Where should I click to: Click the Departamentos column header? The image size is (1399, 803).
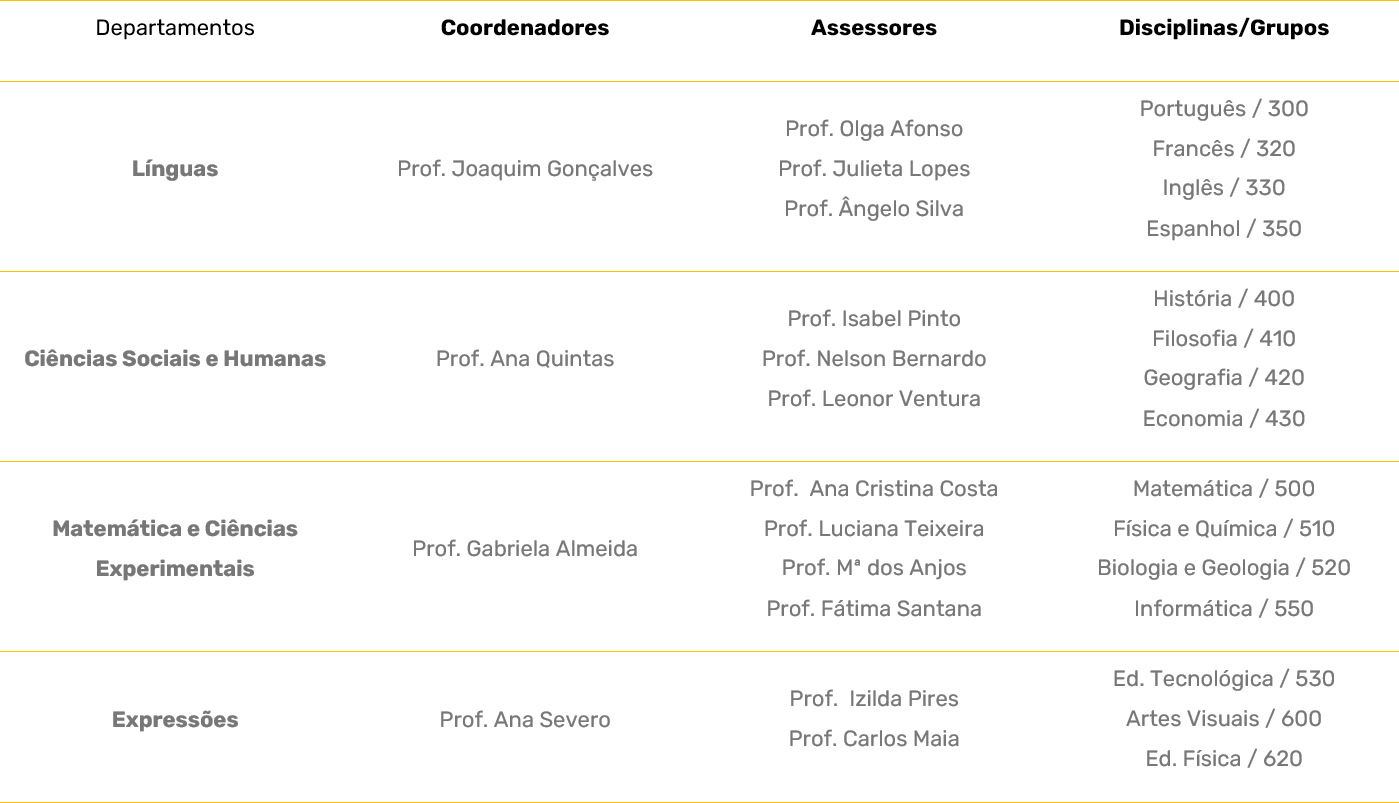coord(175,28)
